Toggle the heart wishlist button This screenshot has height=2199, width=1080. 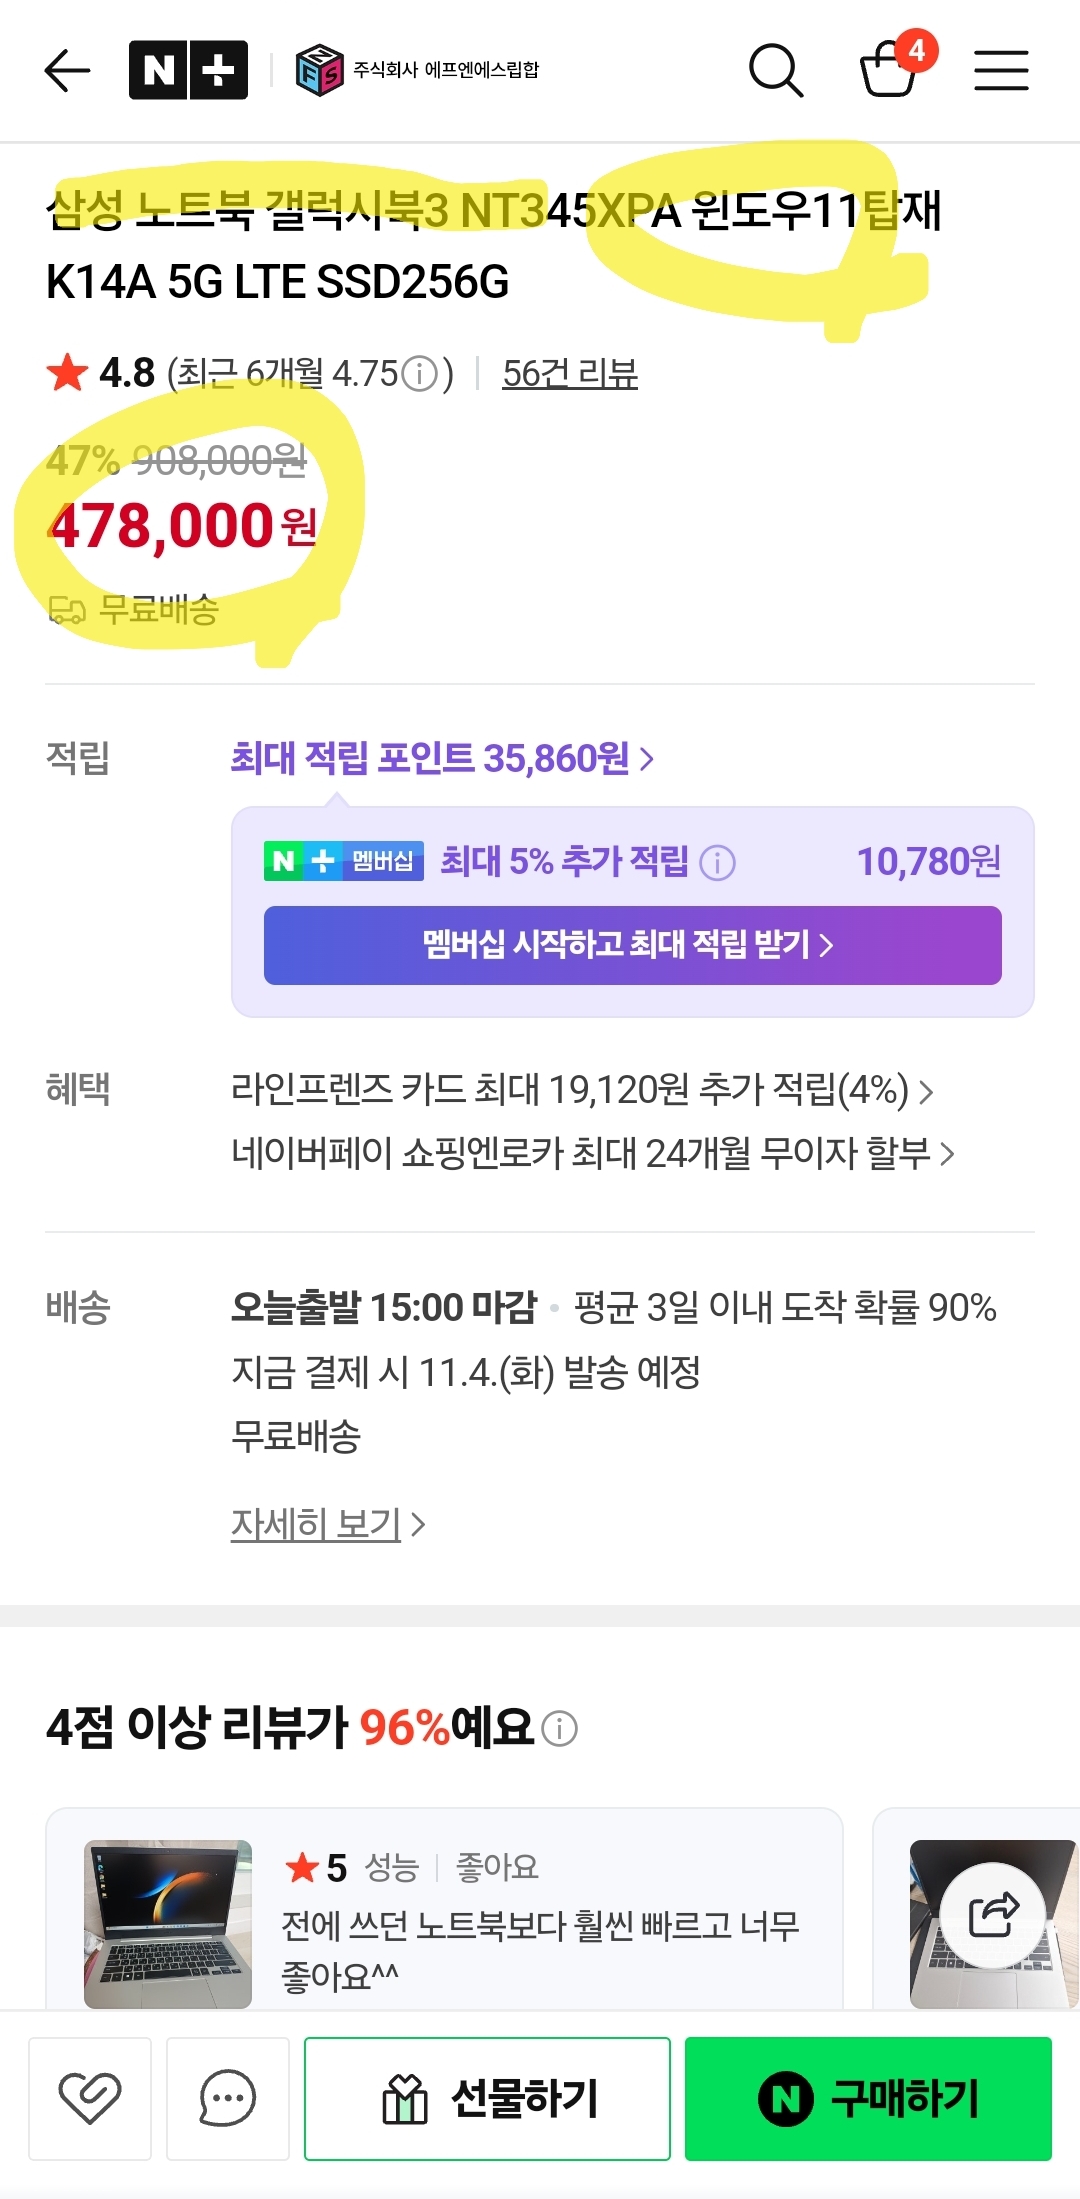tap(90, 2098)
